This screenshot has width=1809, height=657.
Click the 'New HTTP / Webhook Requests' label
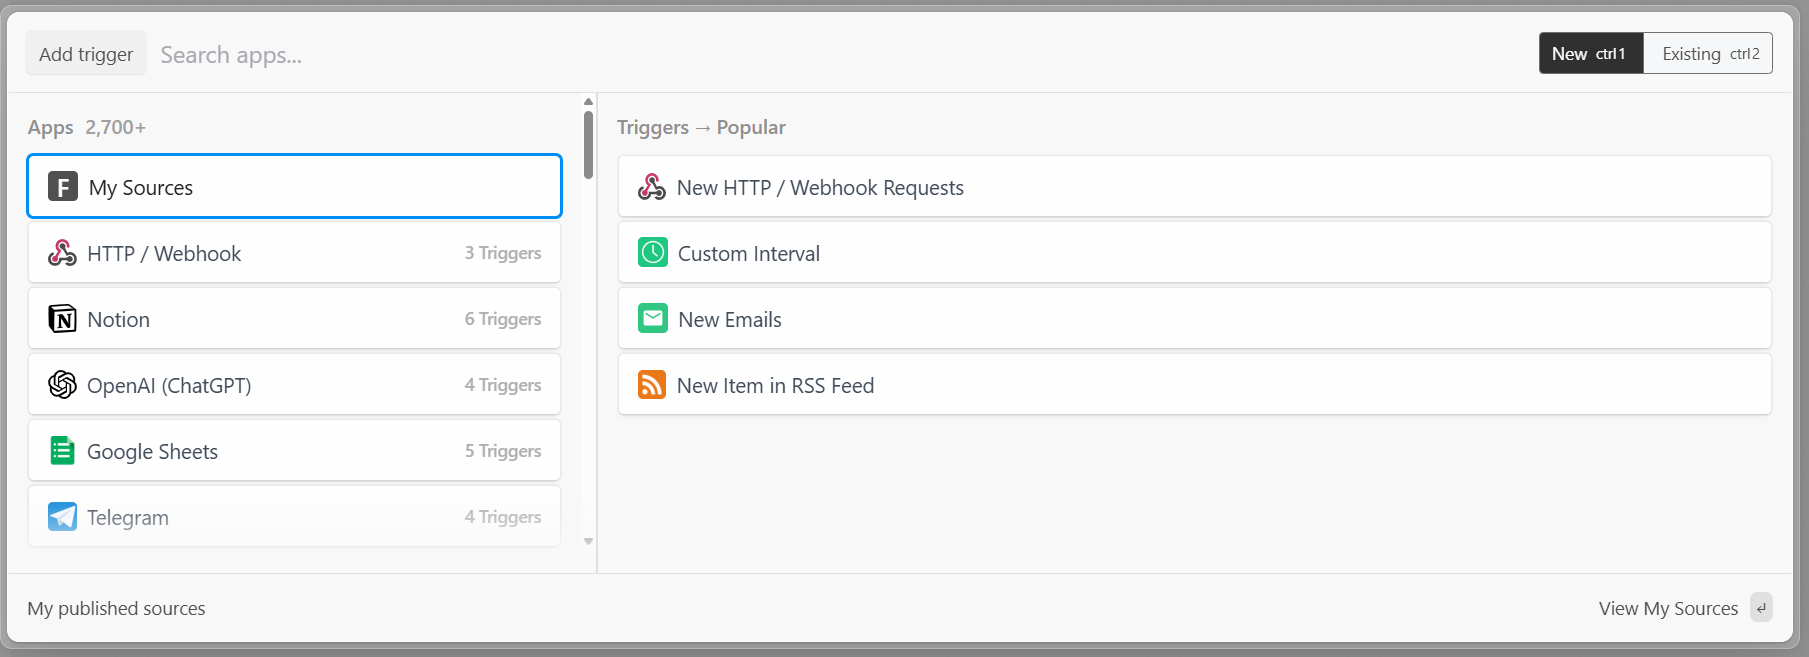coord(820,187)
